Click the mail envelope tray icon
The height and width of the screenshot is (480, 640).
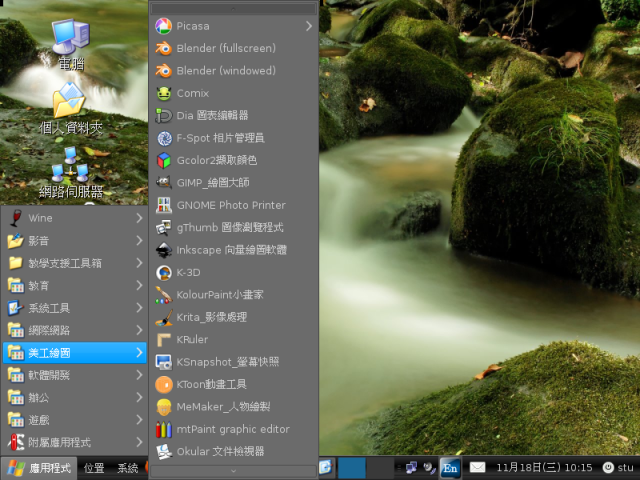point(477,467)
